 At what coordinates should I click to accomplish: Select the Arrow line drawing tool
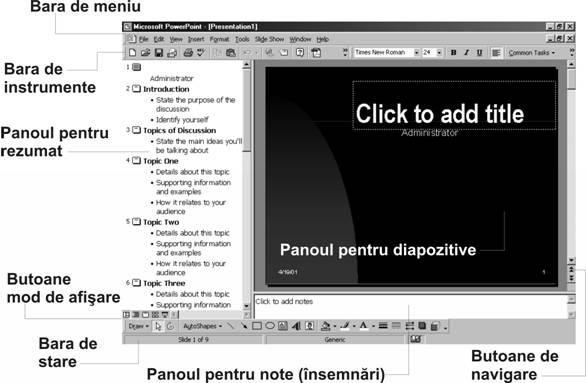coord(244,326)
